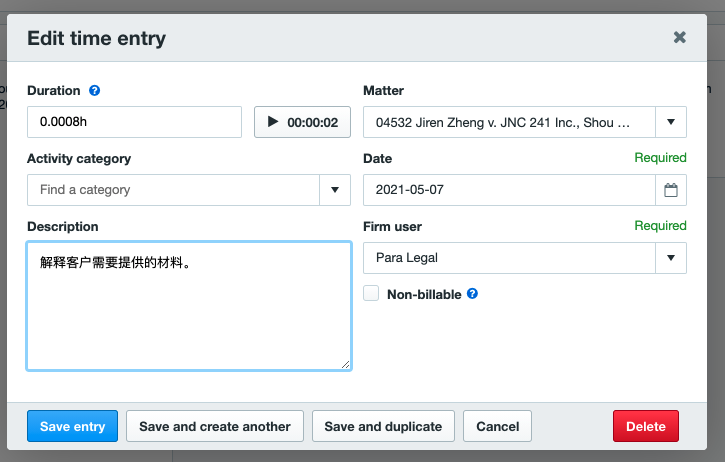Open the Duration help question mark icon
Screen dimensions: 725x462
pos(94,90)
